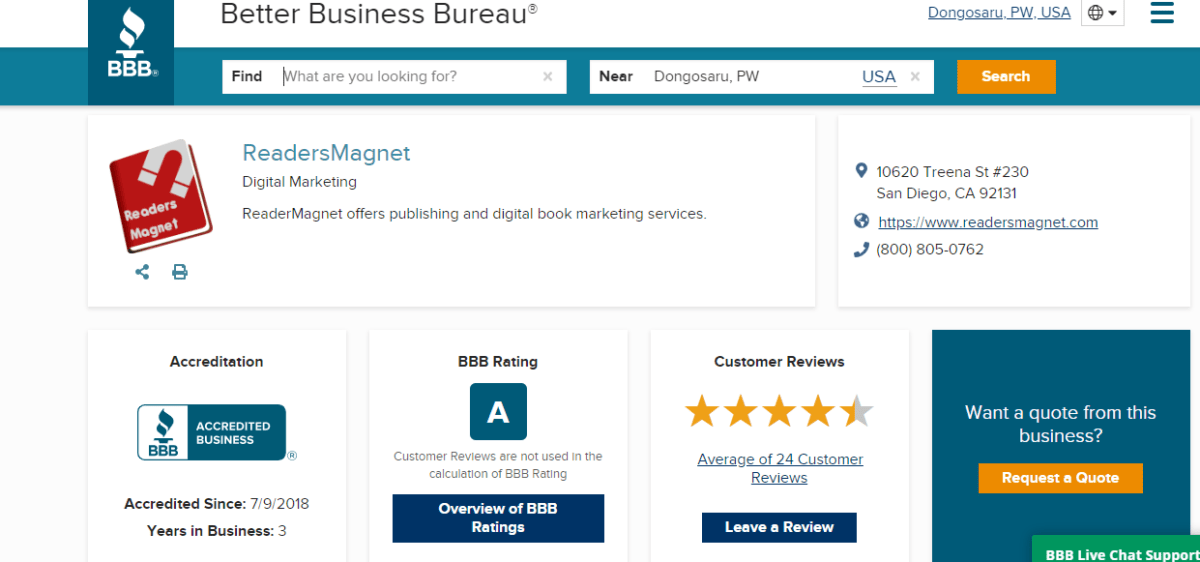The width and height of the screenshot is (1200, 562).
Task: Click the Accreditation heading
Action: coord(217,362)
